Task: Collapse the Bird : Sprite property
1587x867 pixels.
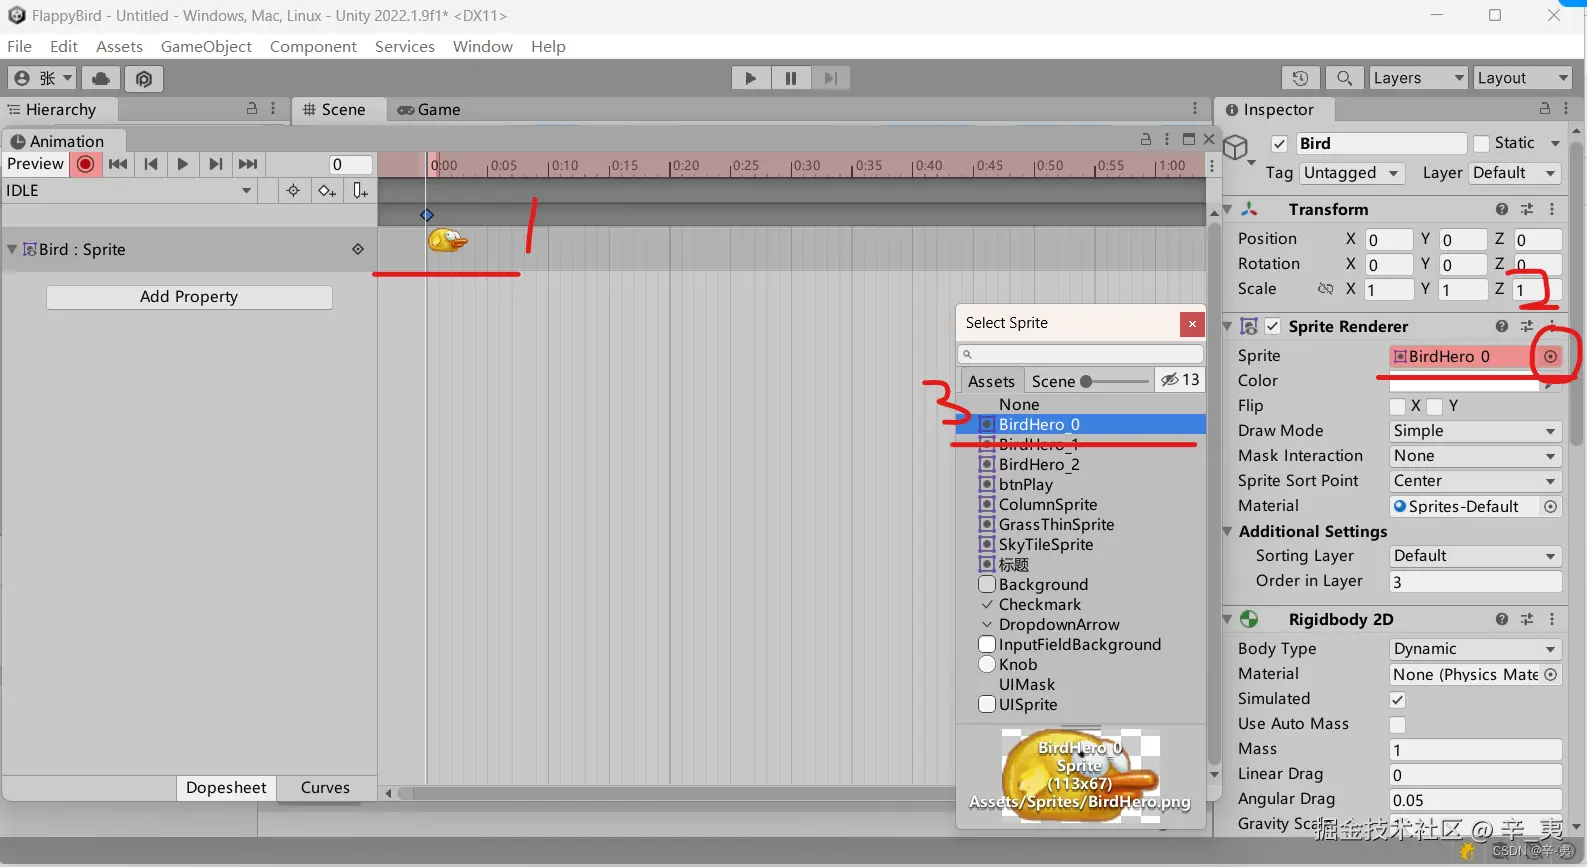Action: [x=12, y=249]
